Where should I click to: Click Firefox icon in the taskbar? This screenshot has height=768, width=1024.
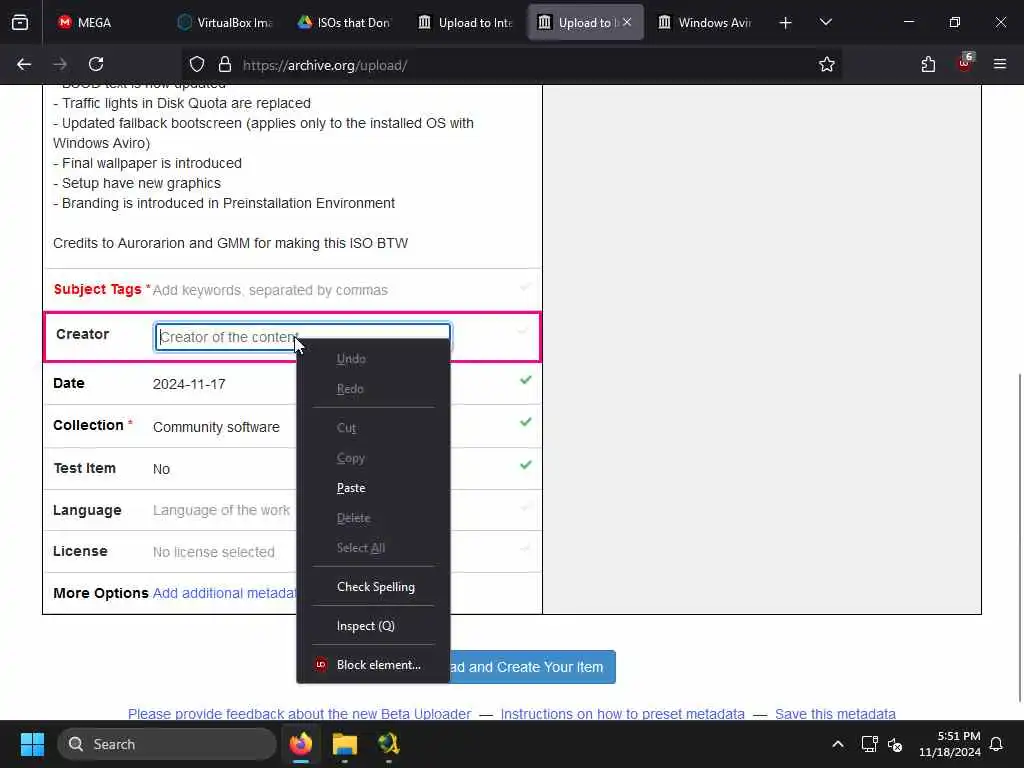(x=301, y=744)
